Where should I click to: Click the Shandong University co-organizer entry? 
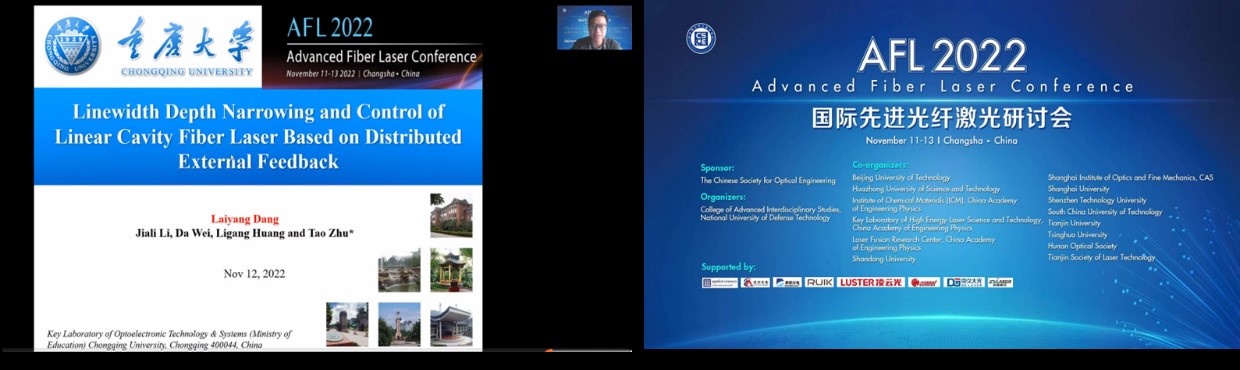(884, 259)
